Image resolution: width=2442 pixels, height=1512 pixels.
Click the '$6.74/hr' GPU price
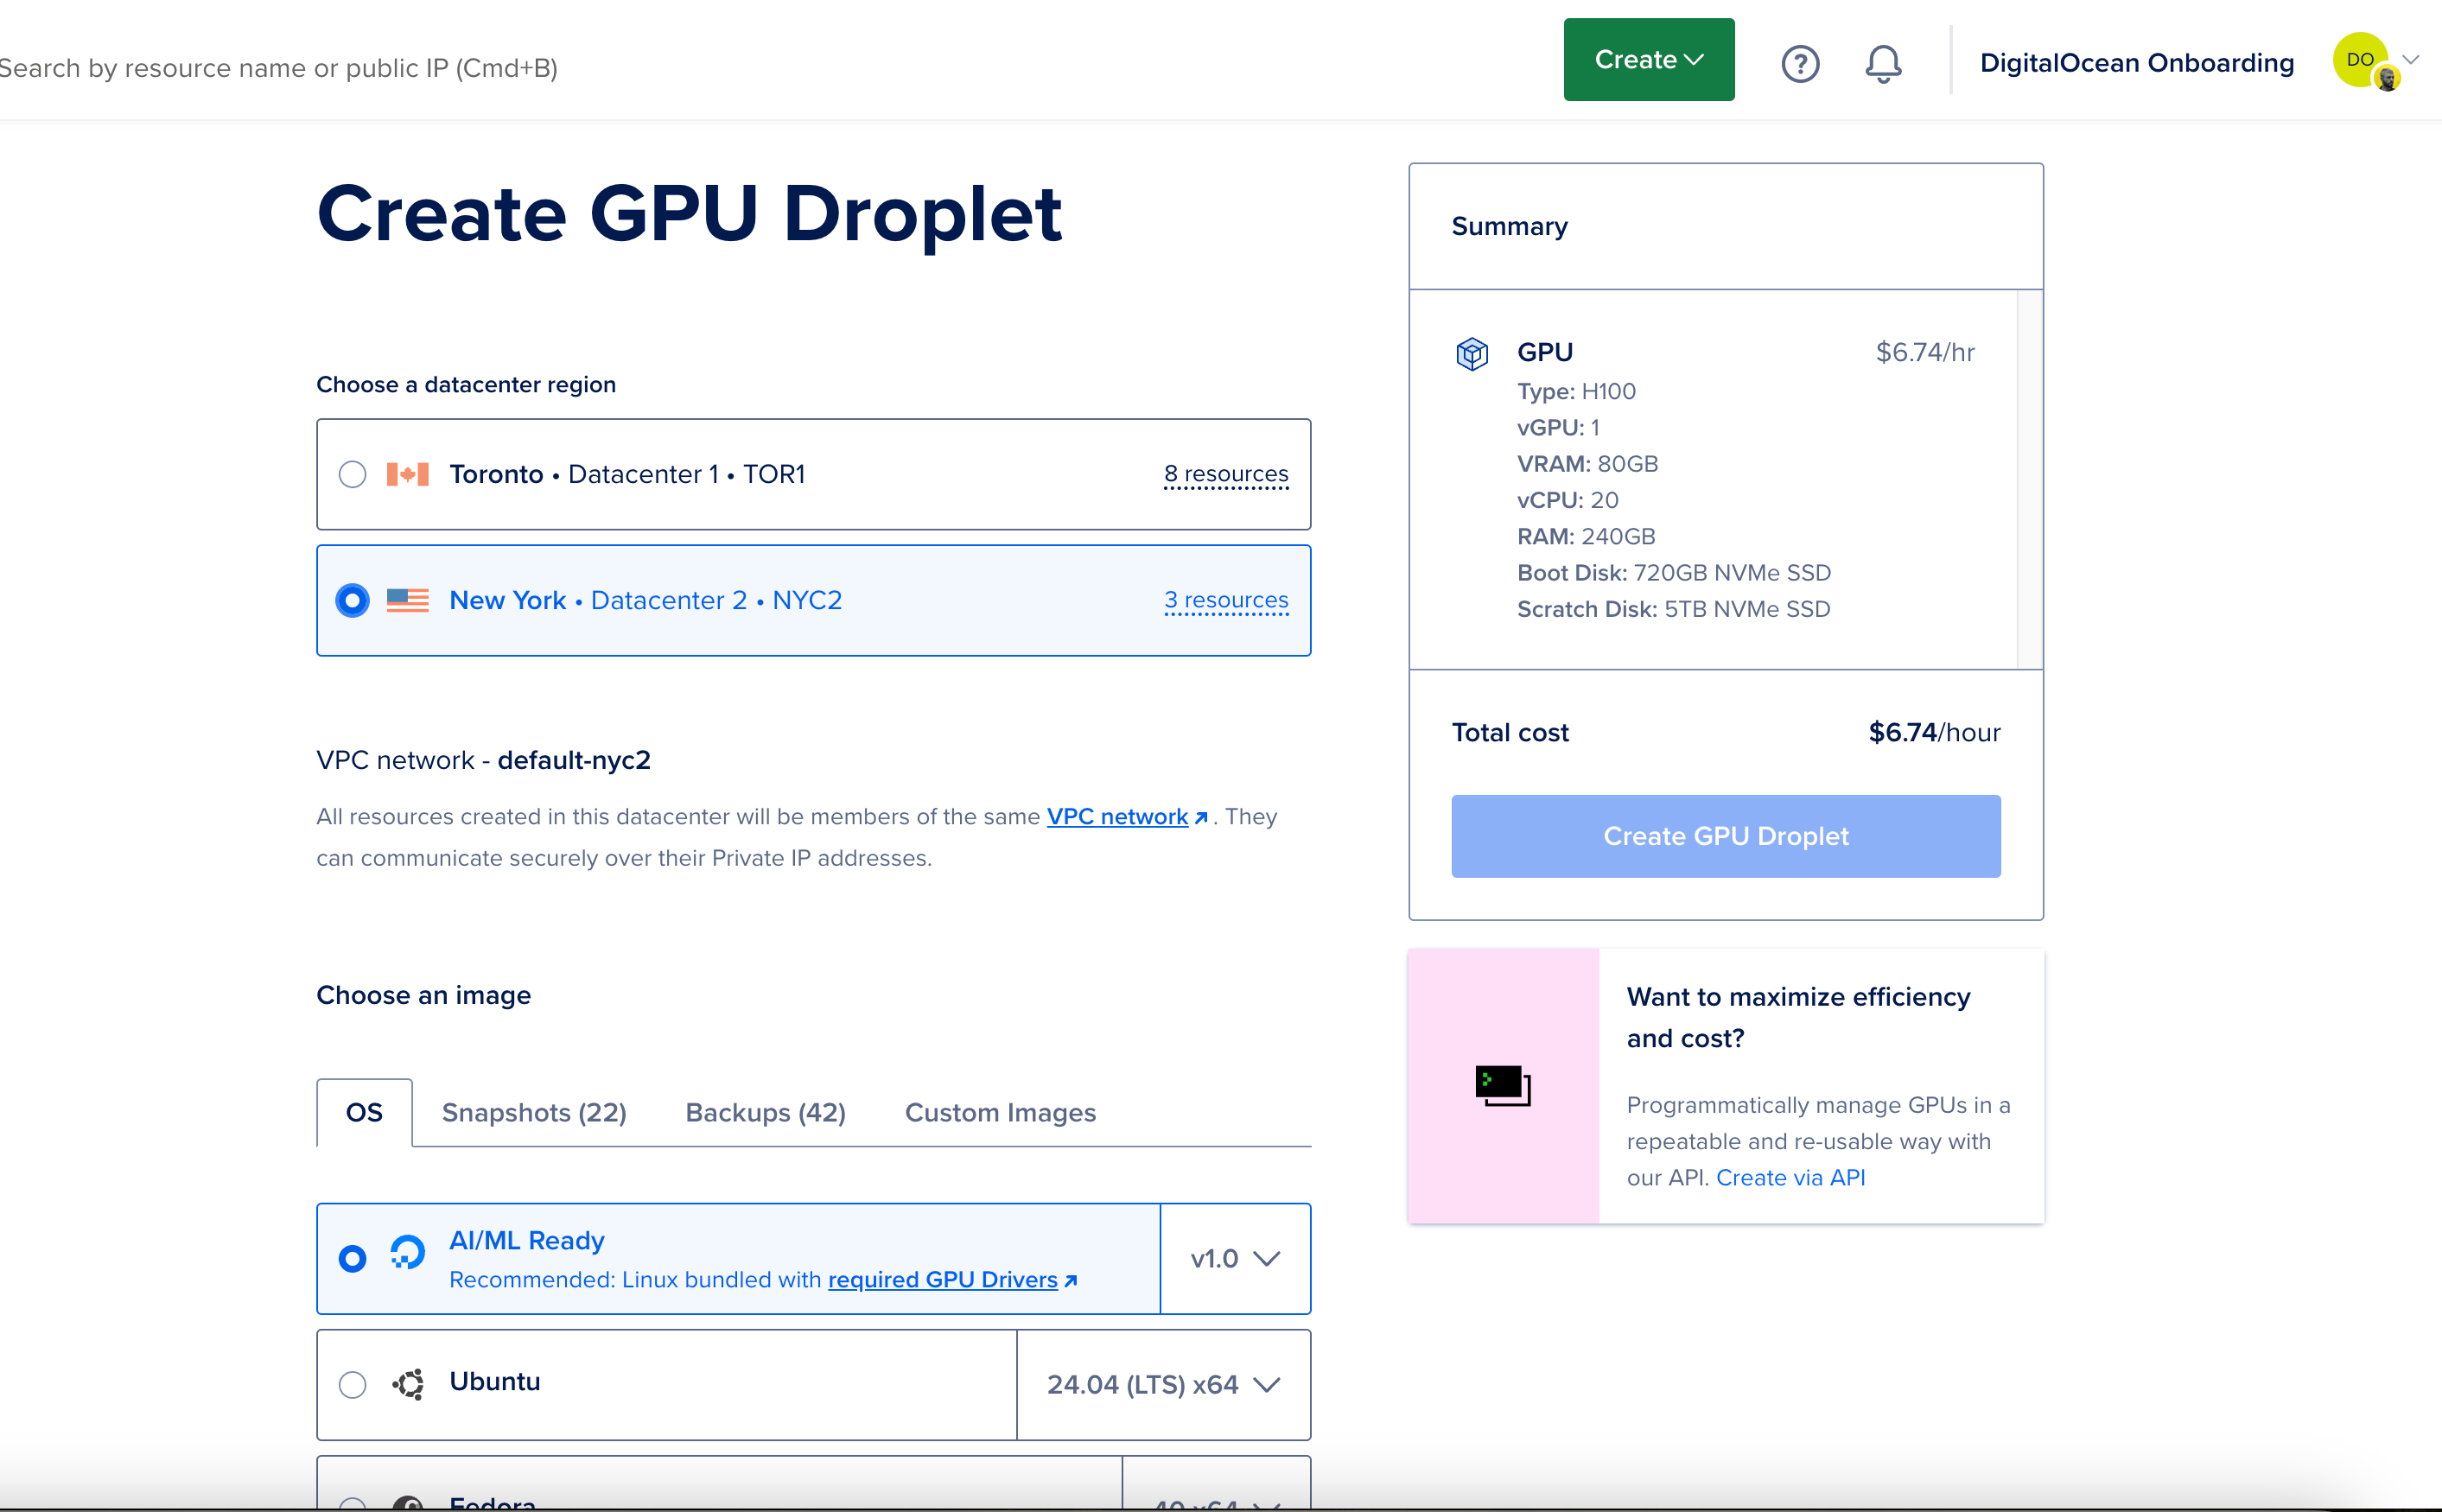pyautogui.click(x=1925, y=352)
